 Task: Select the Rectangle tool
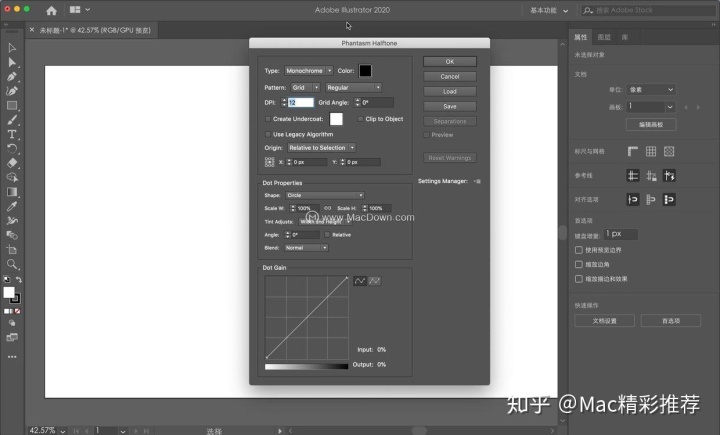12,106
